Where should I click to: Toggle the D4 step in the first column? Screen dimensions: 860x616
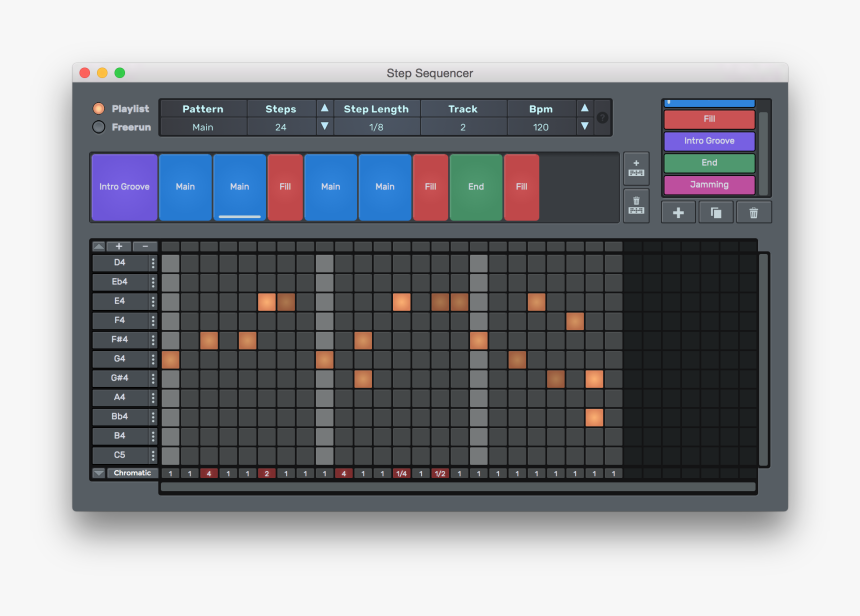pyautogui.click(x=171, y=263)
